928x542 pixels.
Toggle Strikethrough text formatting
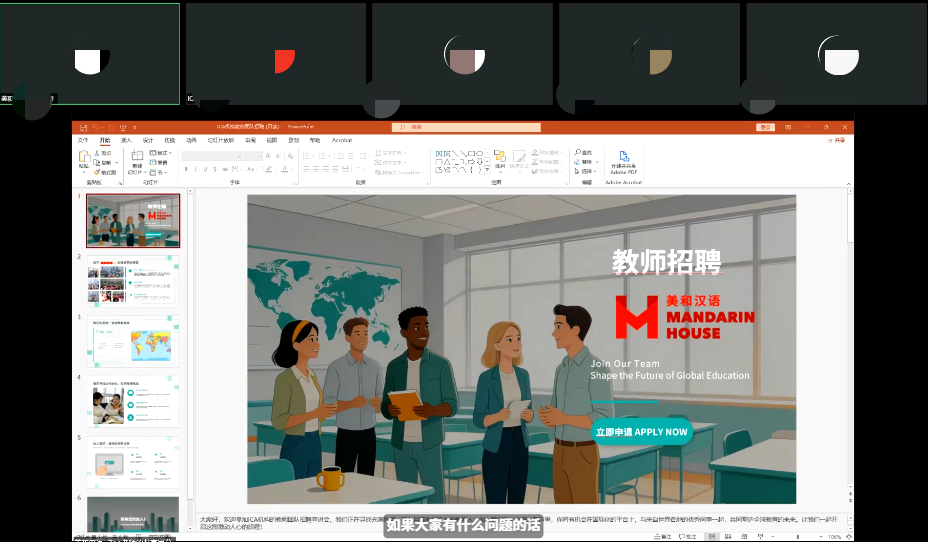point(225,169)
